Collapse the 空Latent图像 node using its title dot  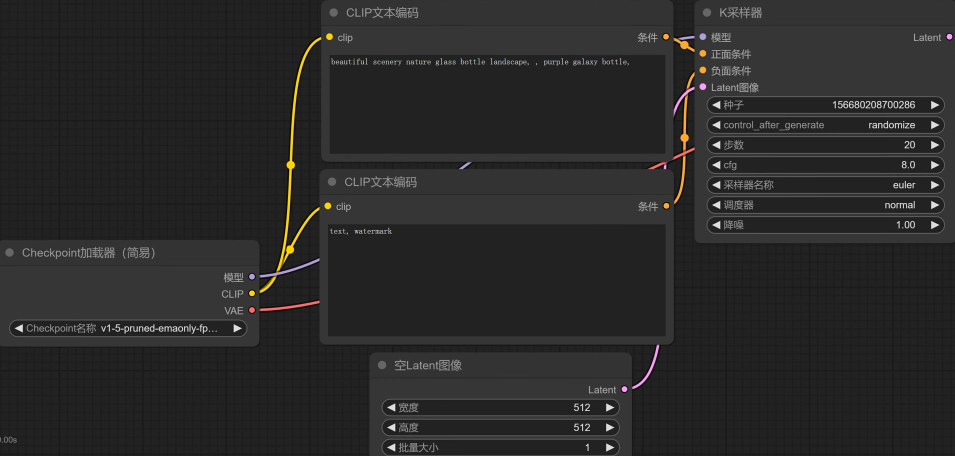coord(382,365)
